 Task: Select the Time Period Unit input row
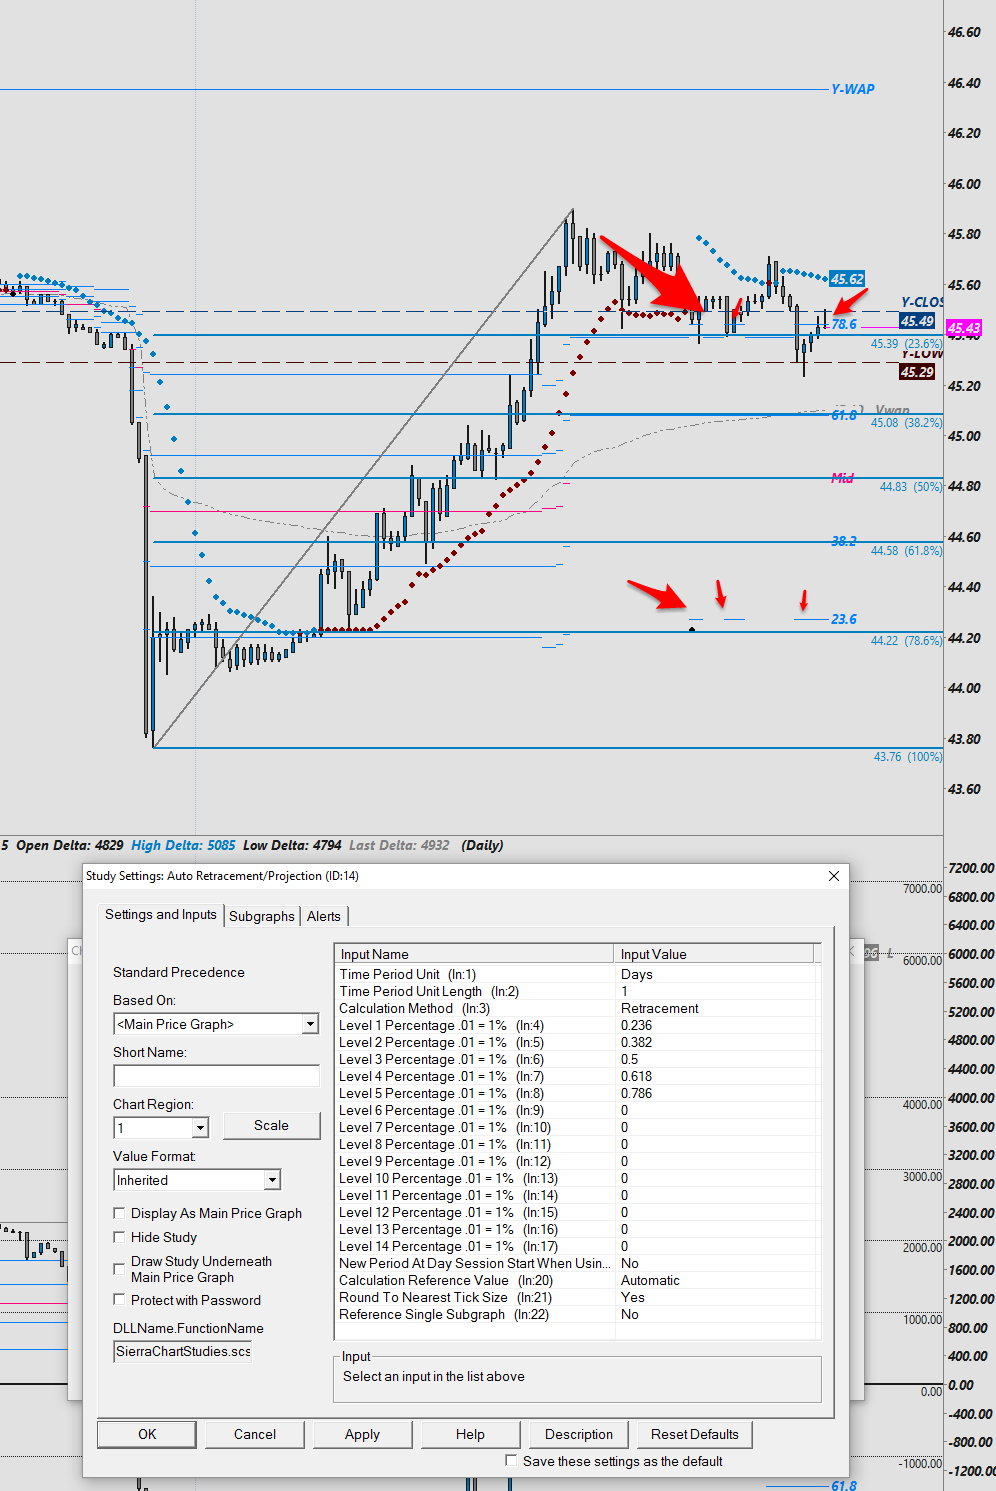pos(577,974)
